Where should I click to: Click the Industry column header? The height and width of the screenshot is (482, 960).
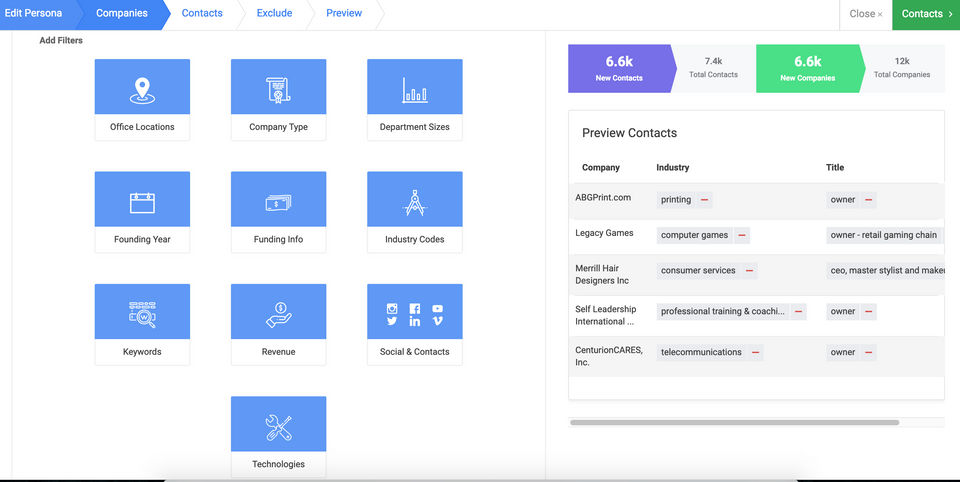[672, 167]
